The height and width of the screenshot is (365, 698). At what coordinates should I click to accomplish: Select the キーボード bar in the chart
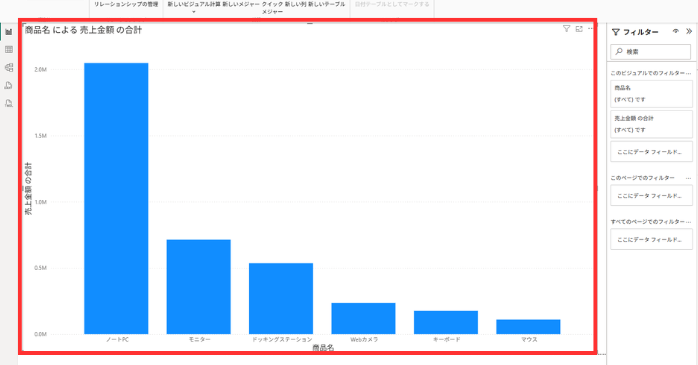pyautogui.click(x=446, y=322)
